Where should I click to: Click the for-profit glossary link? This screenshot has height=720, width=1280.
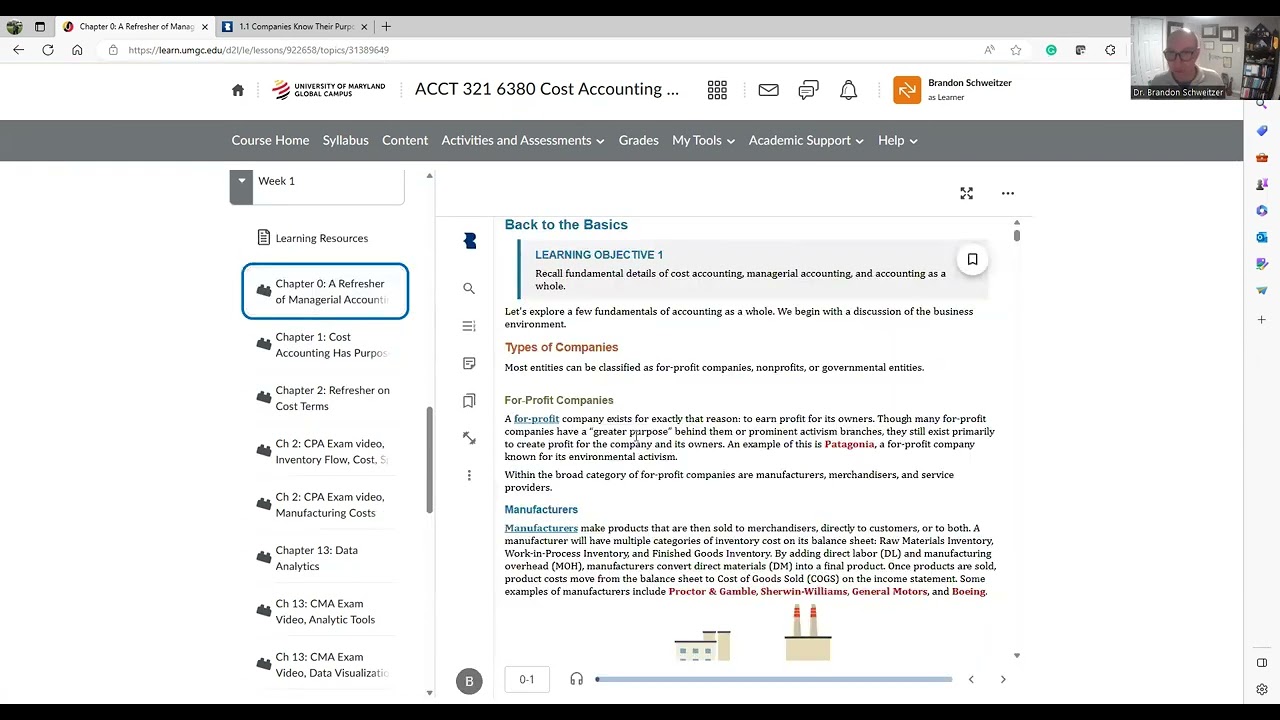536,419
